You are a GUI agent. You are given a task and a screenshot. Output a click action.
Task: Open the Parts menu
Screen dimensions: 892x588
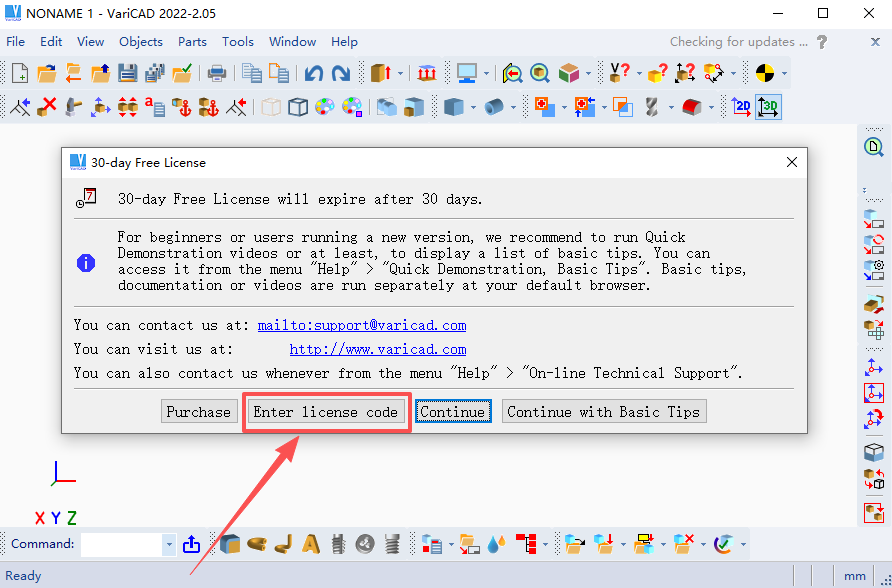(x=192, y=42)
